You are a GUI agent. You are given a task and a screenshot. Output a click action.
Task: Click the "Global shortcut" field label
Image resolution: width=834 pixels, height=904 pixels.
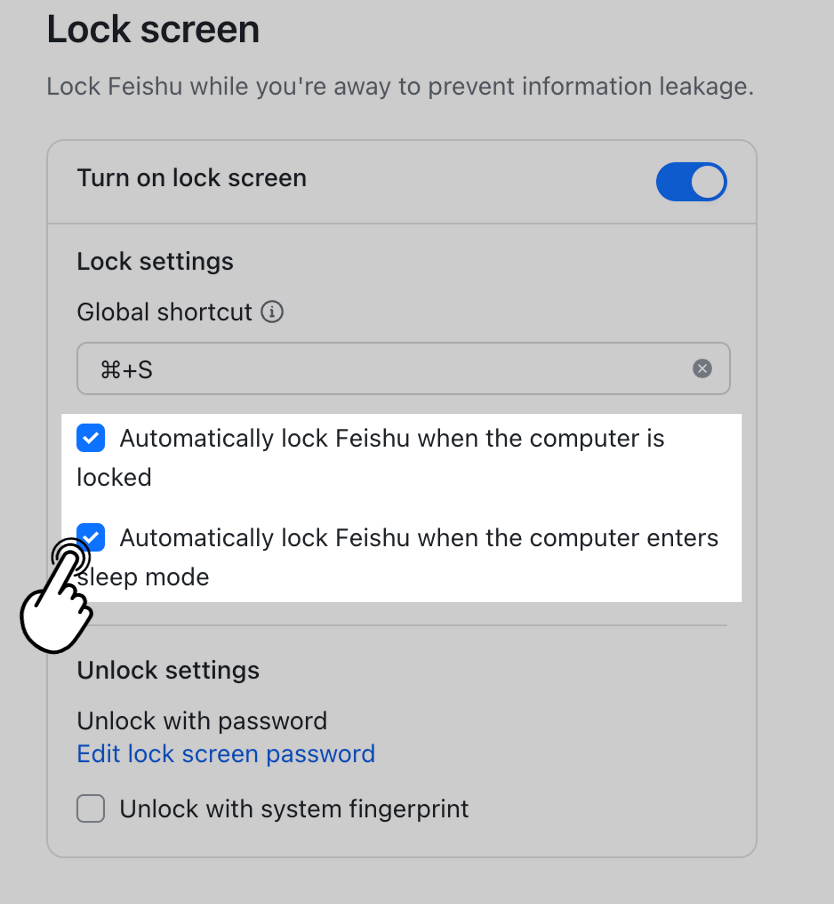164,312
